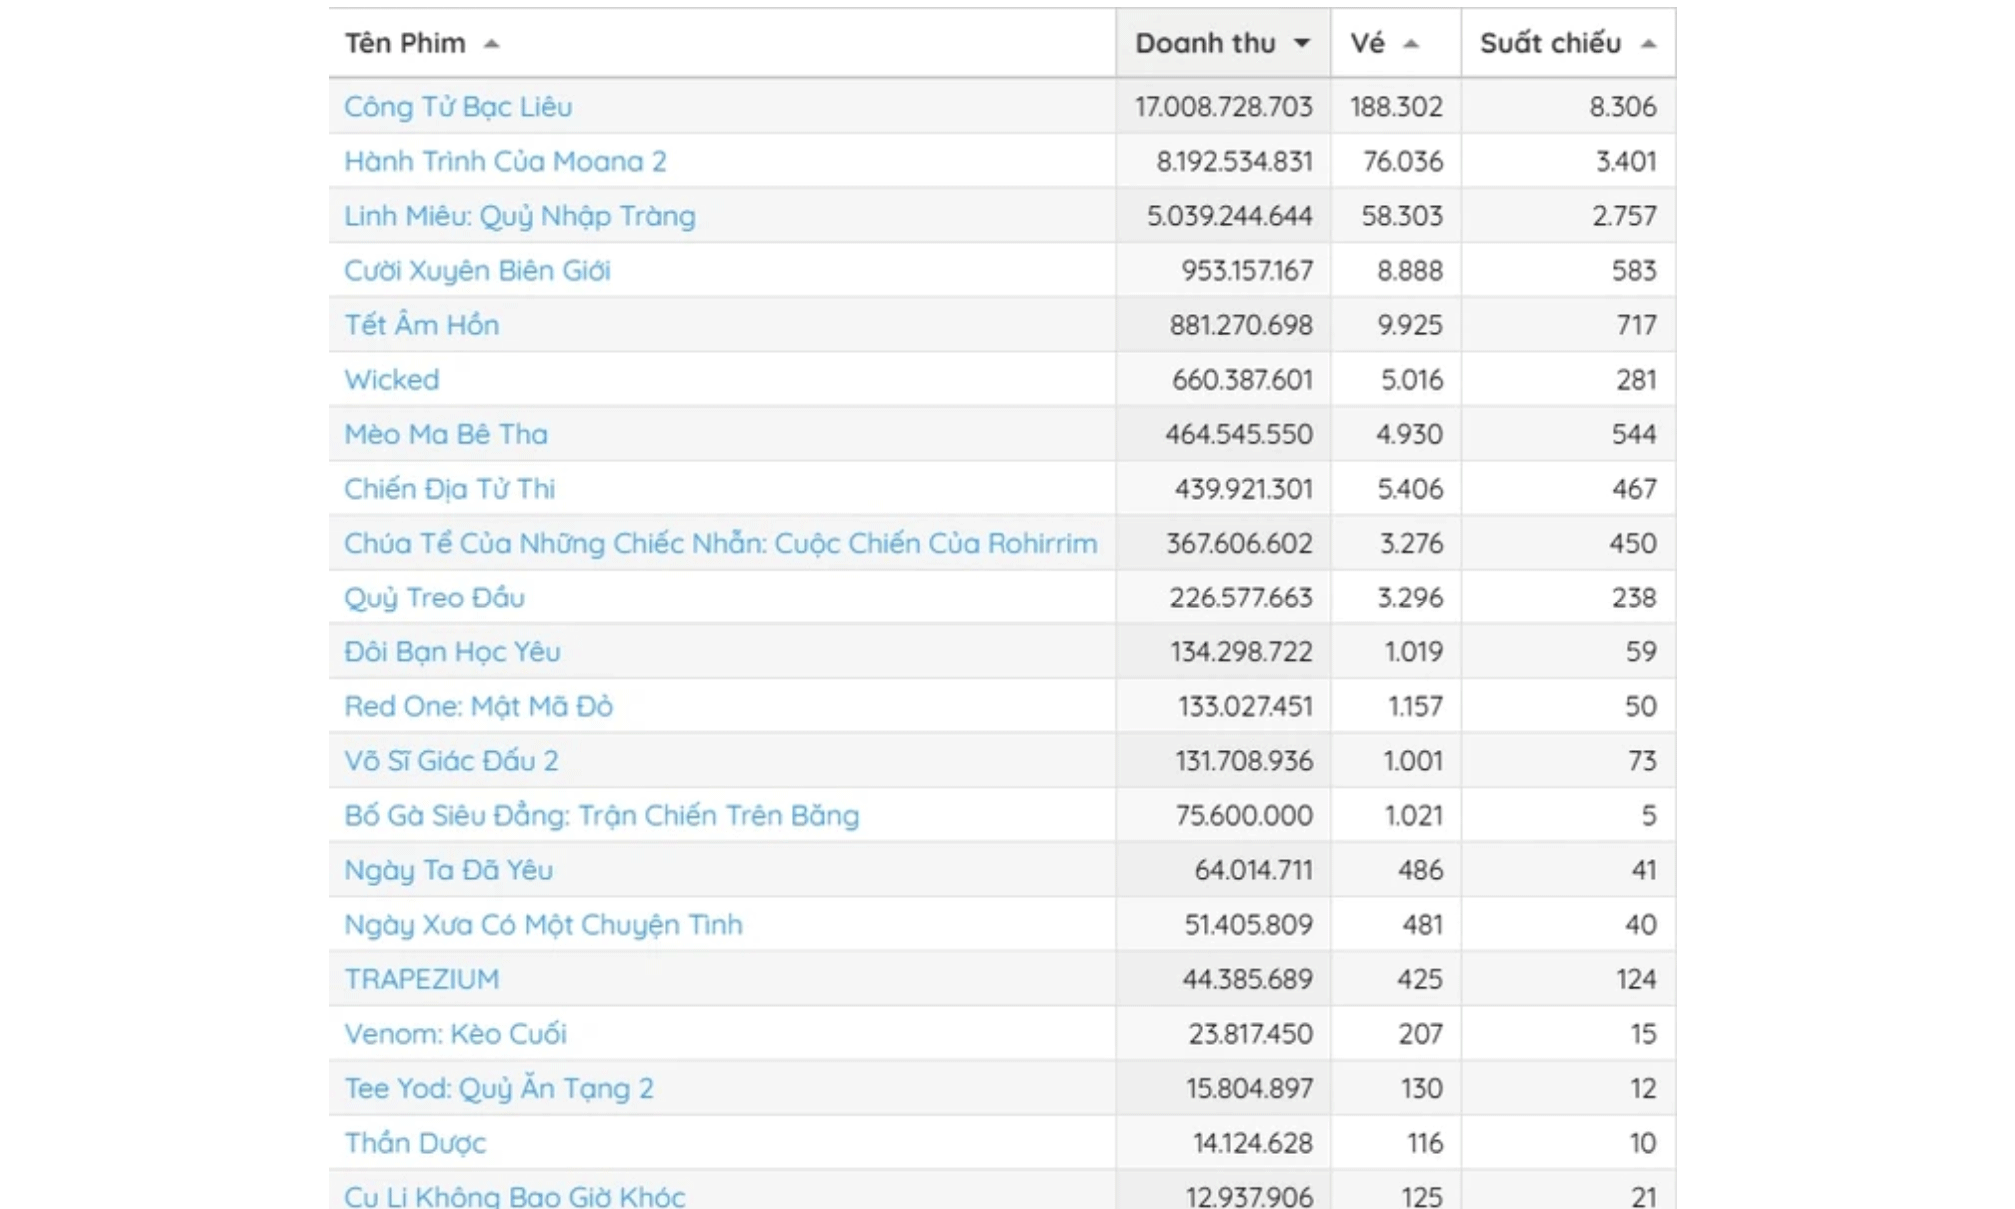Open Chúa Tể Của Những Chiếc Nhẫn link

tap(720, 543)
